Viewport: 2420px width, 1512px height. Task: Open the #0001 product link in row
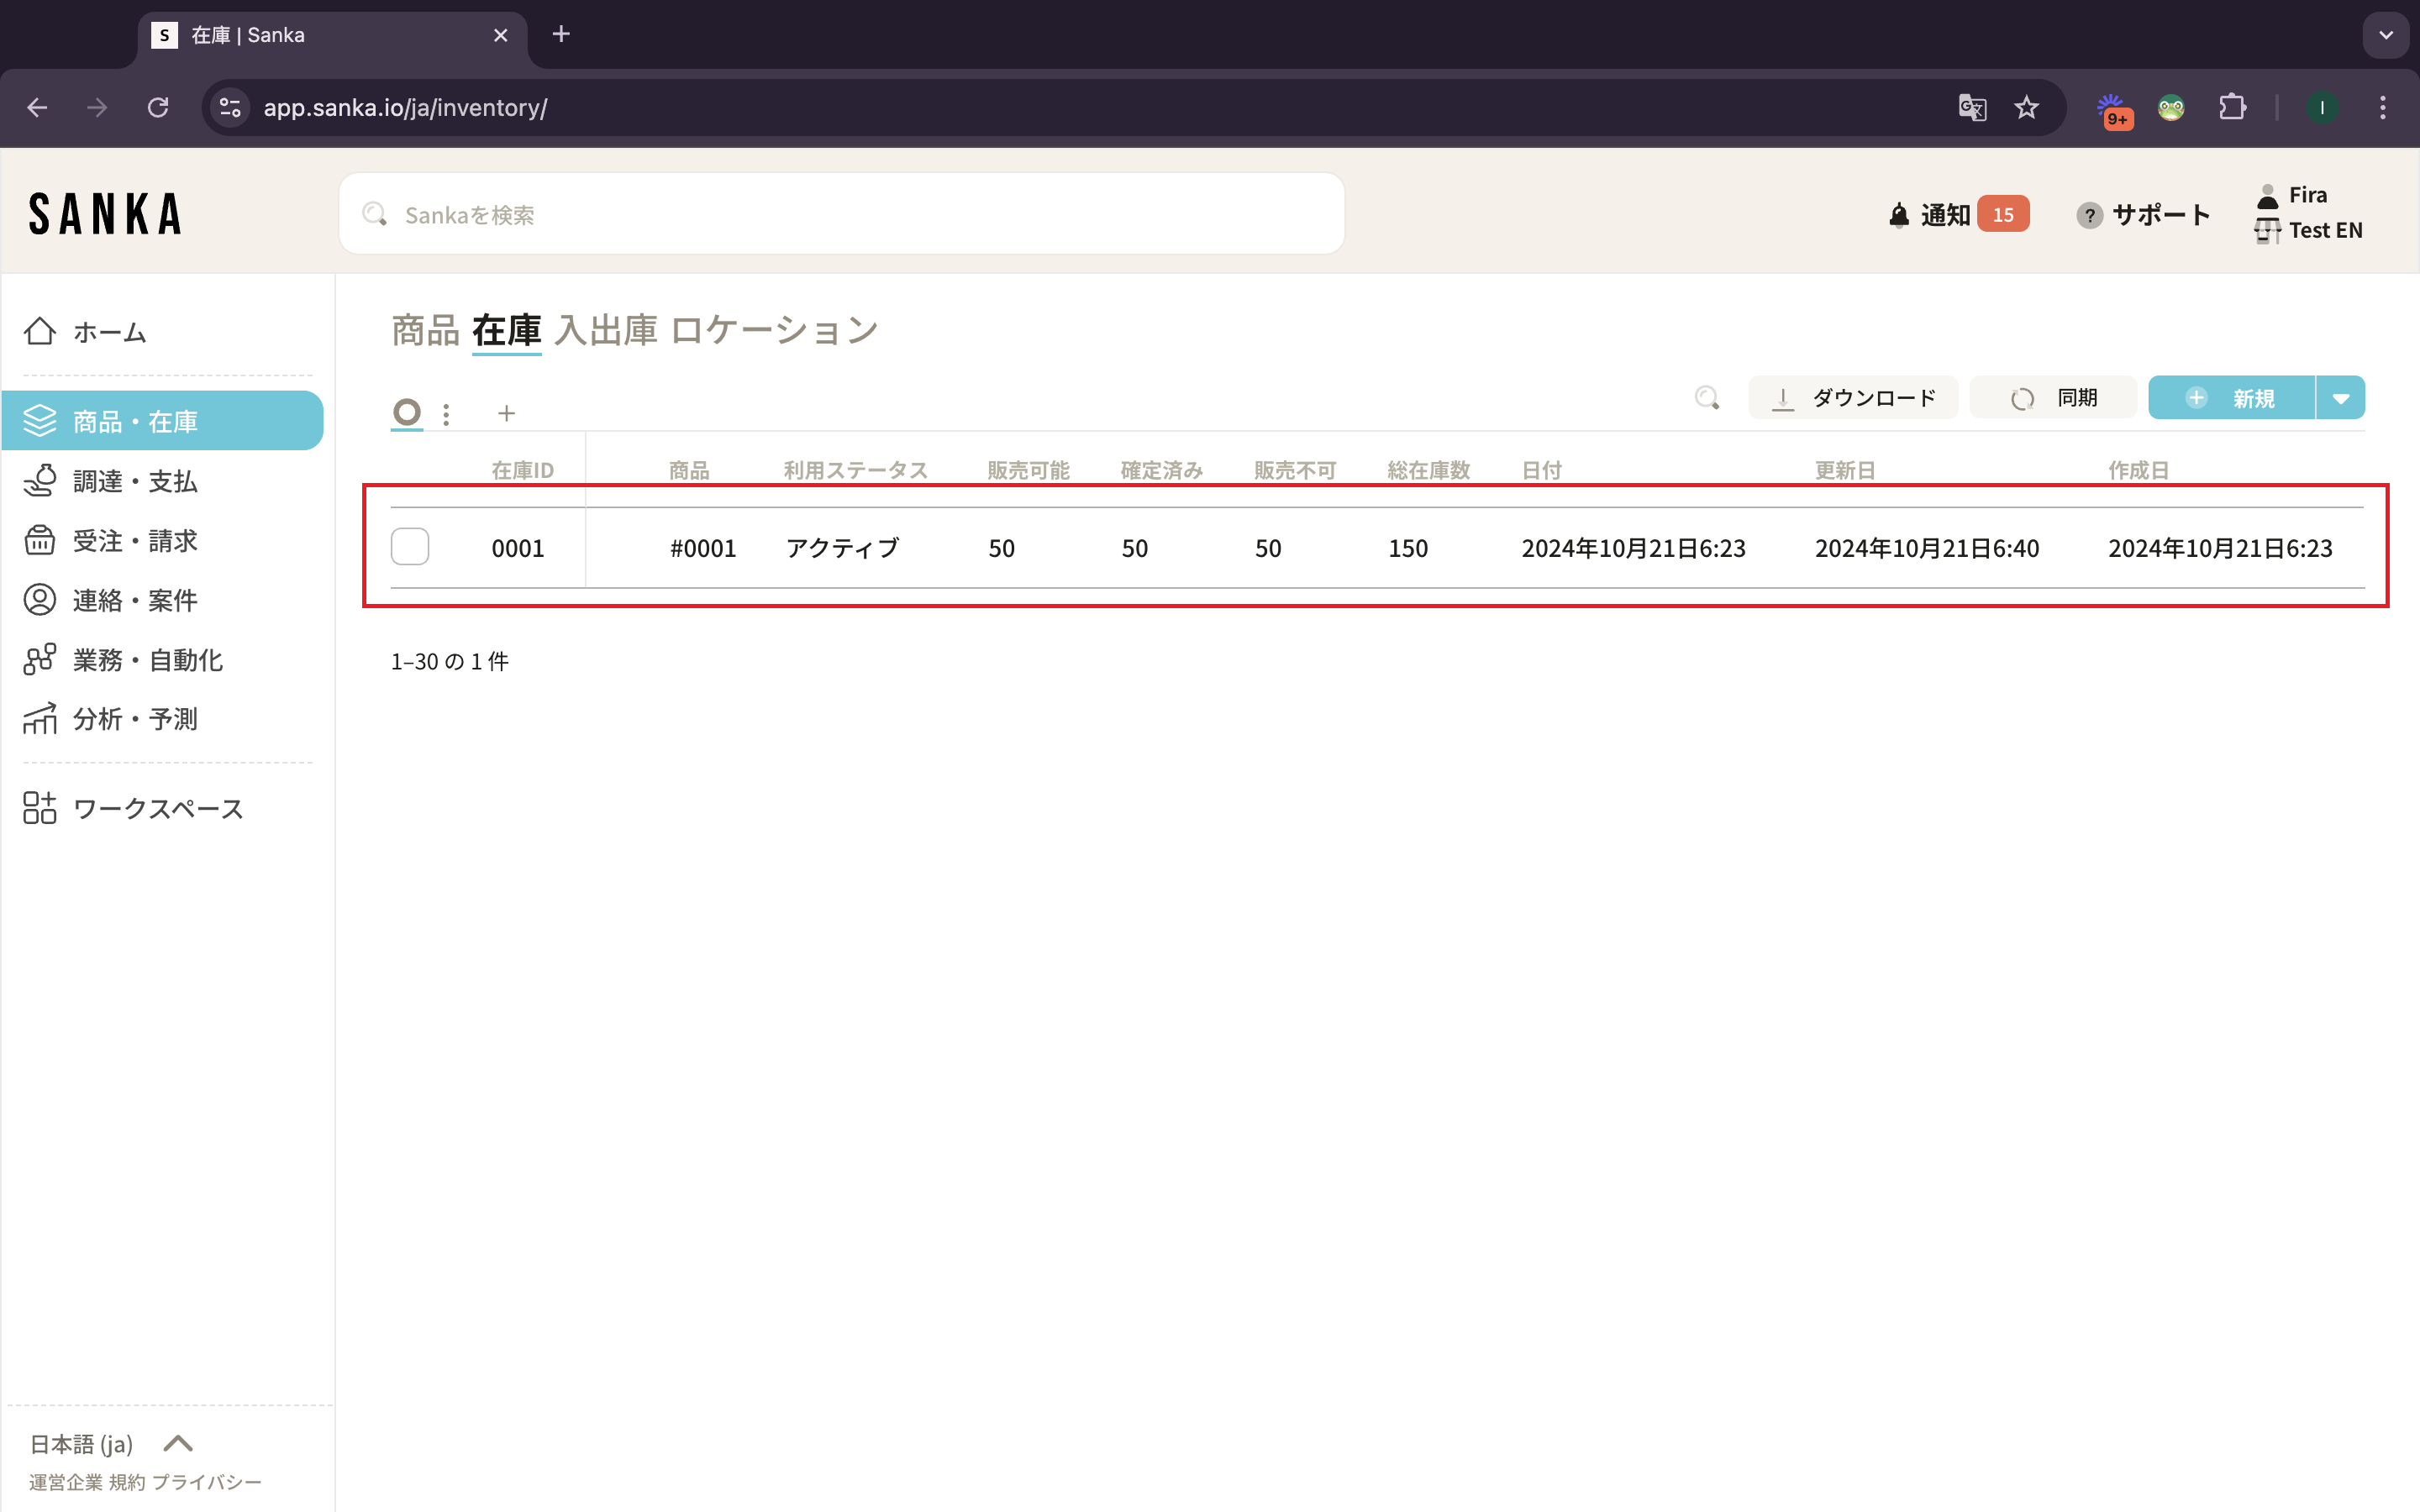tap(703, 548)
